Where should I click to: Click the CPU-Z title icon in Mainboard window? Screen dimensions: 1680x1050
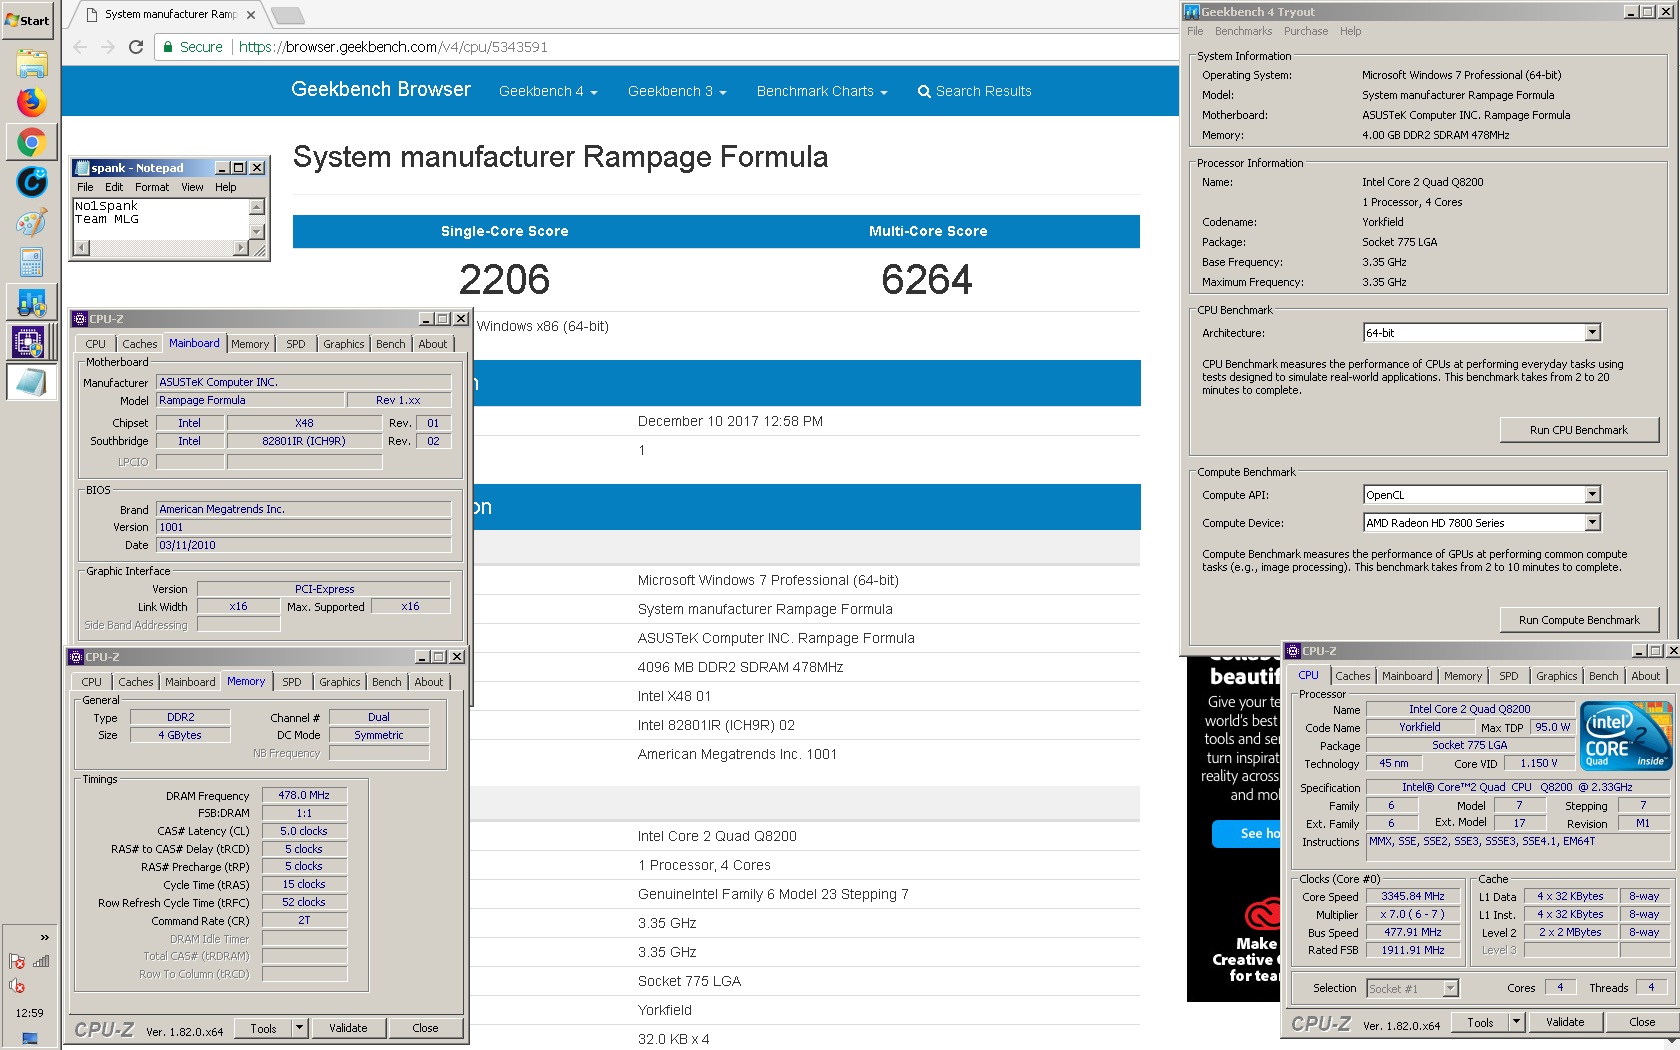click(x=79, y=319)
